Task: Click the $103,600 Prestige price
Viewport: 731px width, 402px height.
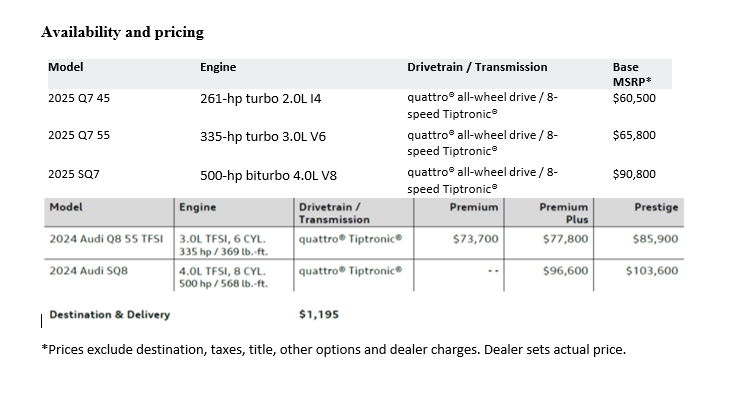Action: [652, 270]
